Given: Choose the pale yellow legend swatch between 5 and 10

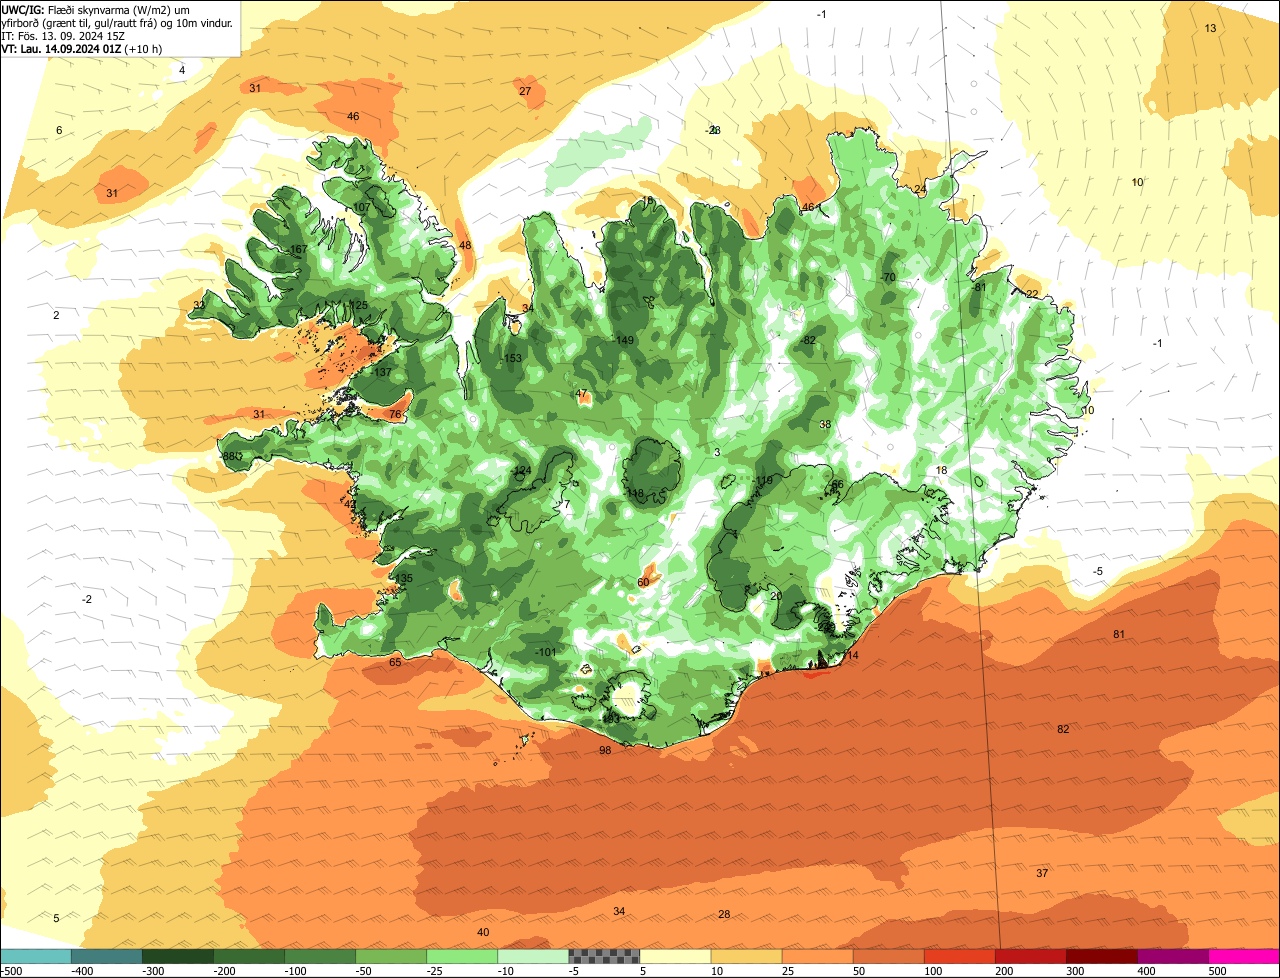Looking at the screenshot, I should pyautogui.click(x=675, y=957).
